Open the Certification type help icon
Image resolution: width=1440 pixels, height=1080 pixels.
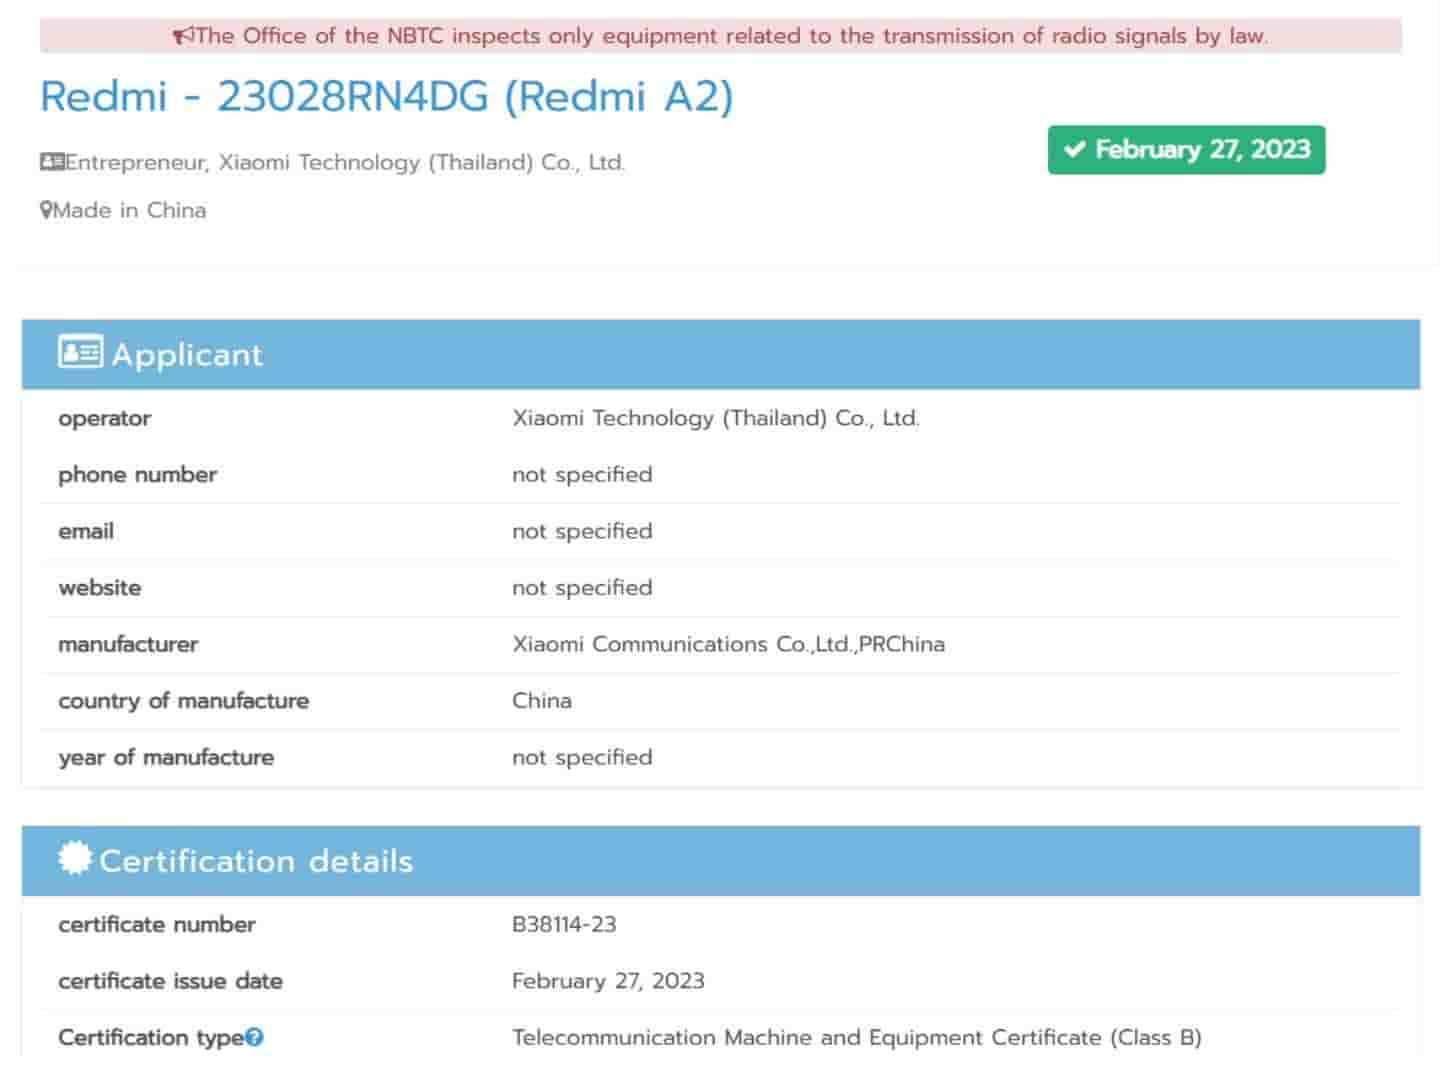coord(255,1037)
